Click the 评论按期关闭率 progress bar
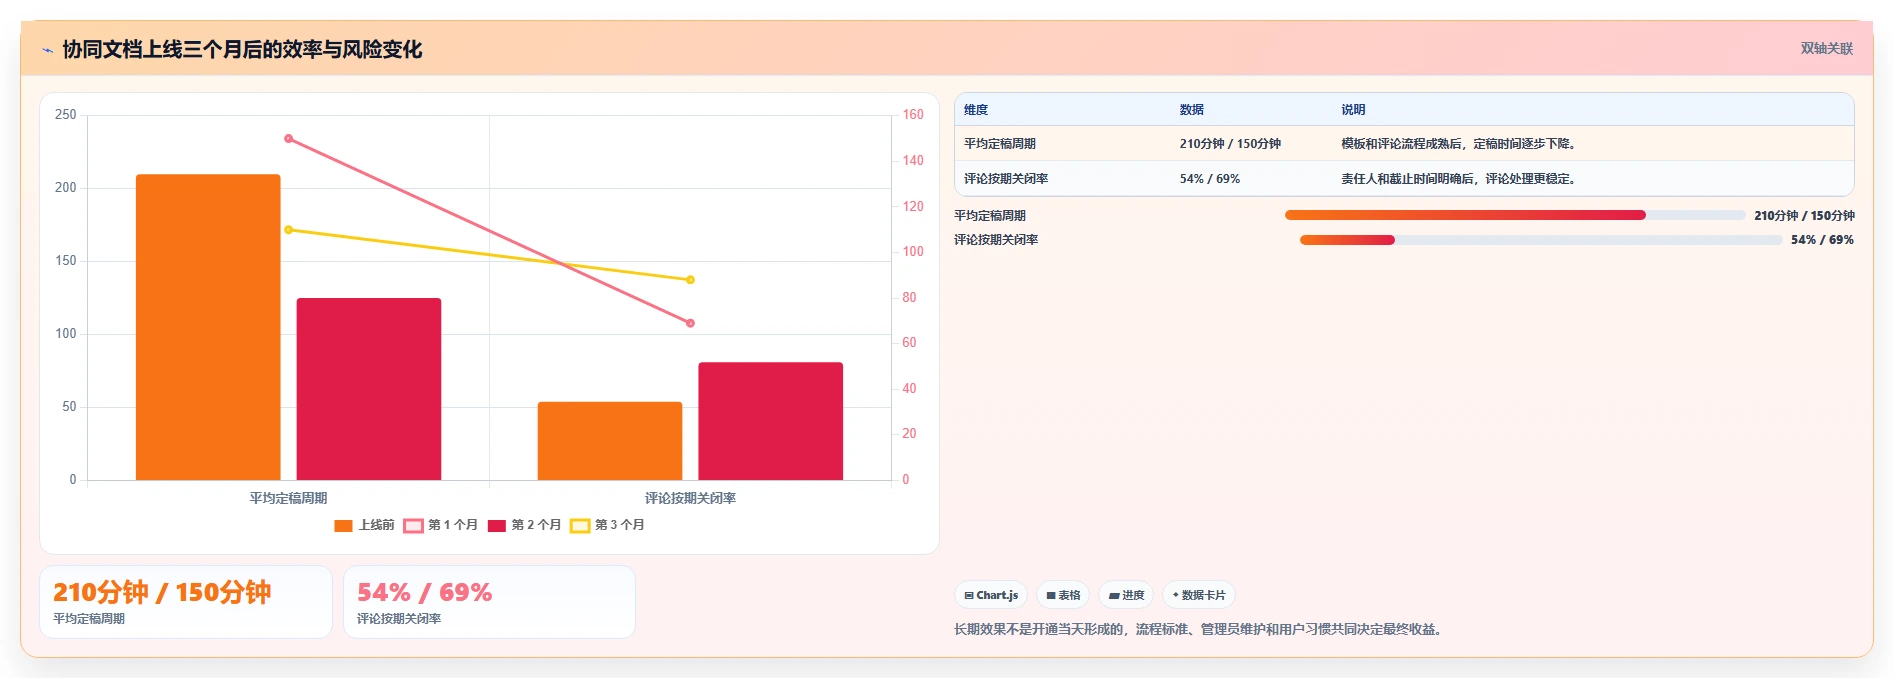 [1541, 240]
